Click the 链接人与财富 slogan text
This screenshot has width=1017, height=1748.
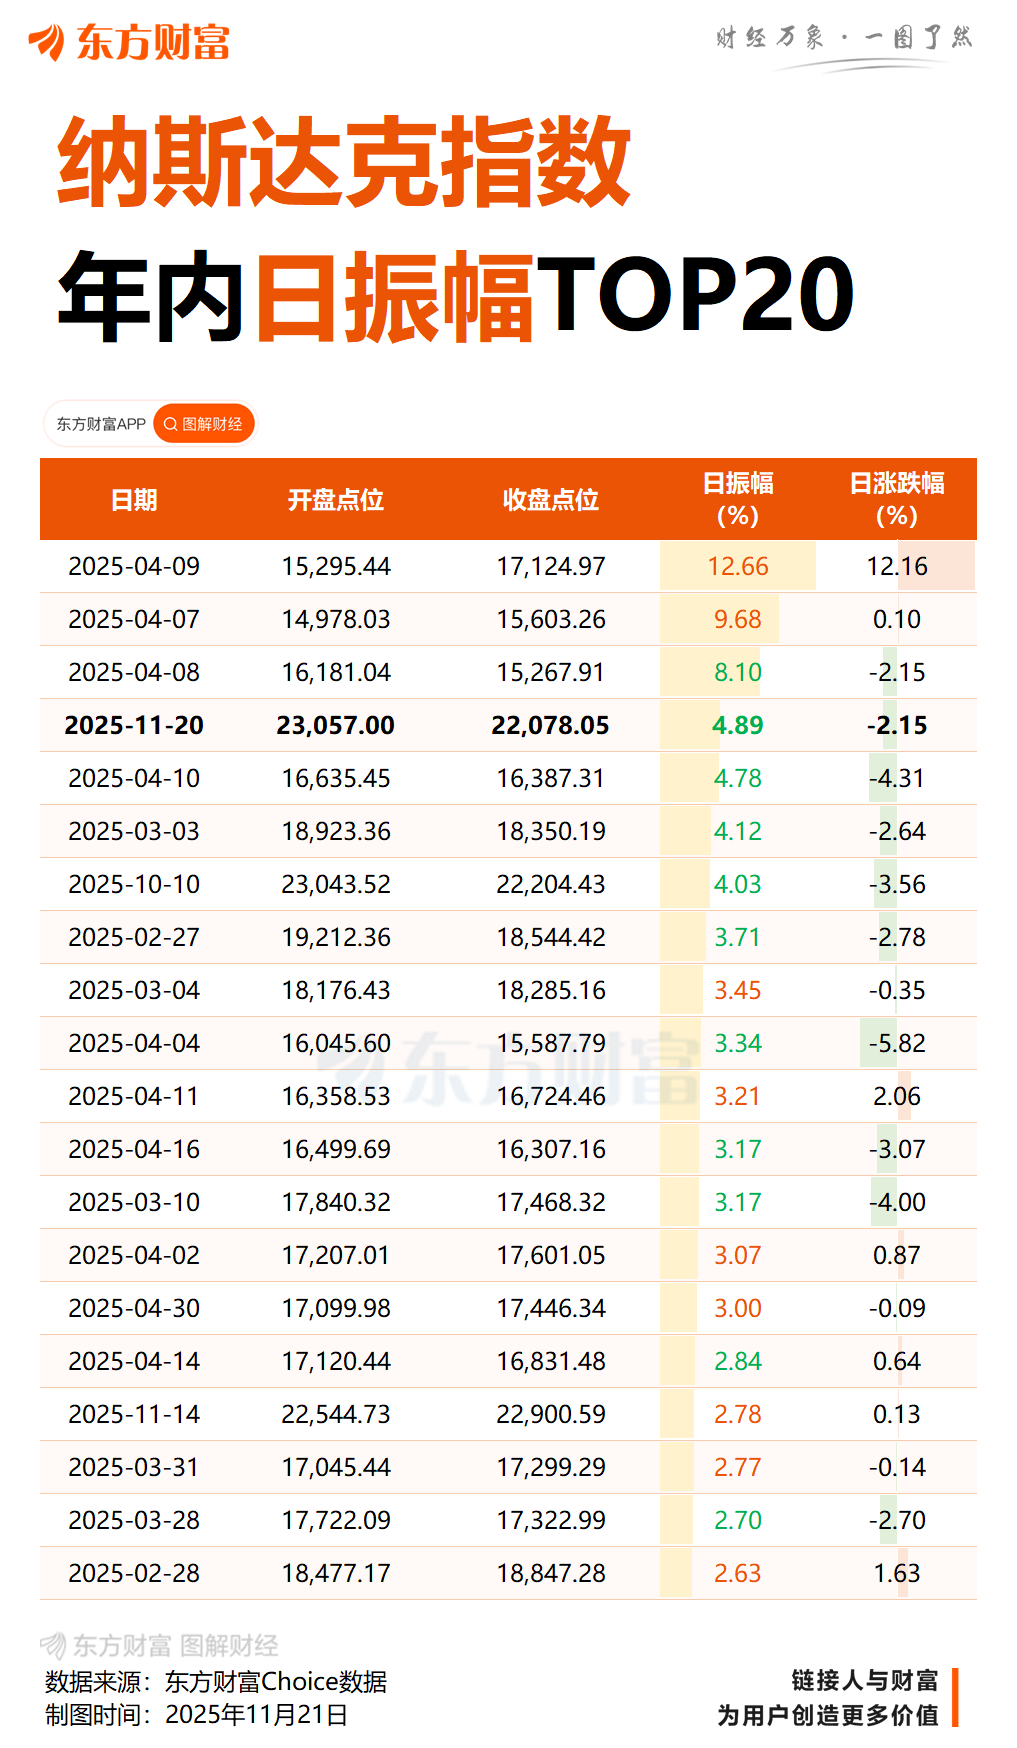(864, 1680)
